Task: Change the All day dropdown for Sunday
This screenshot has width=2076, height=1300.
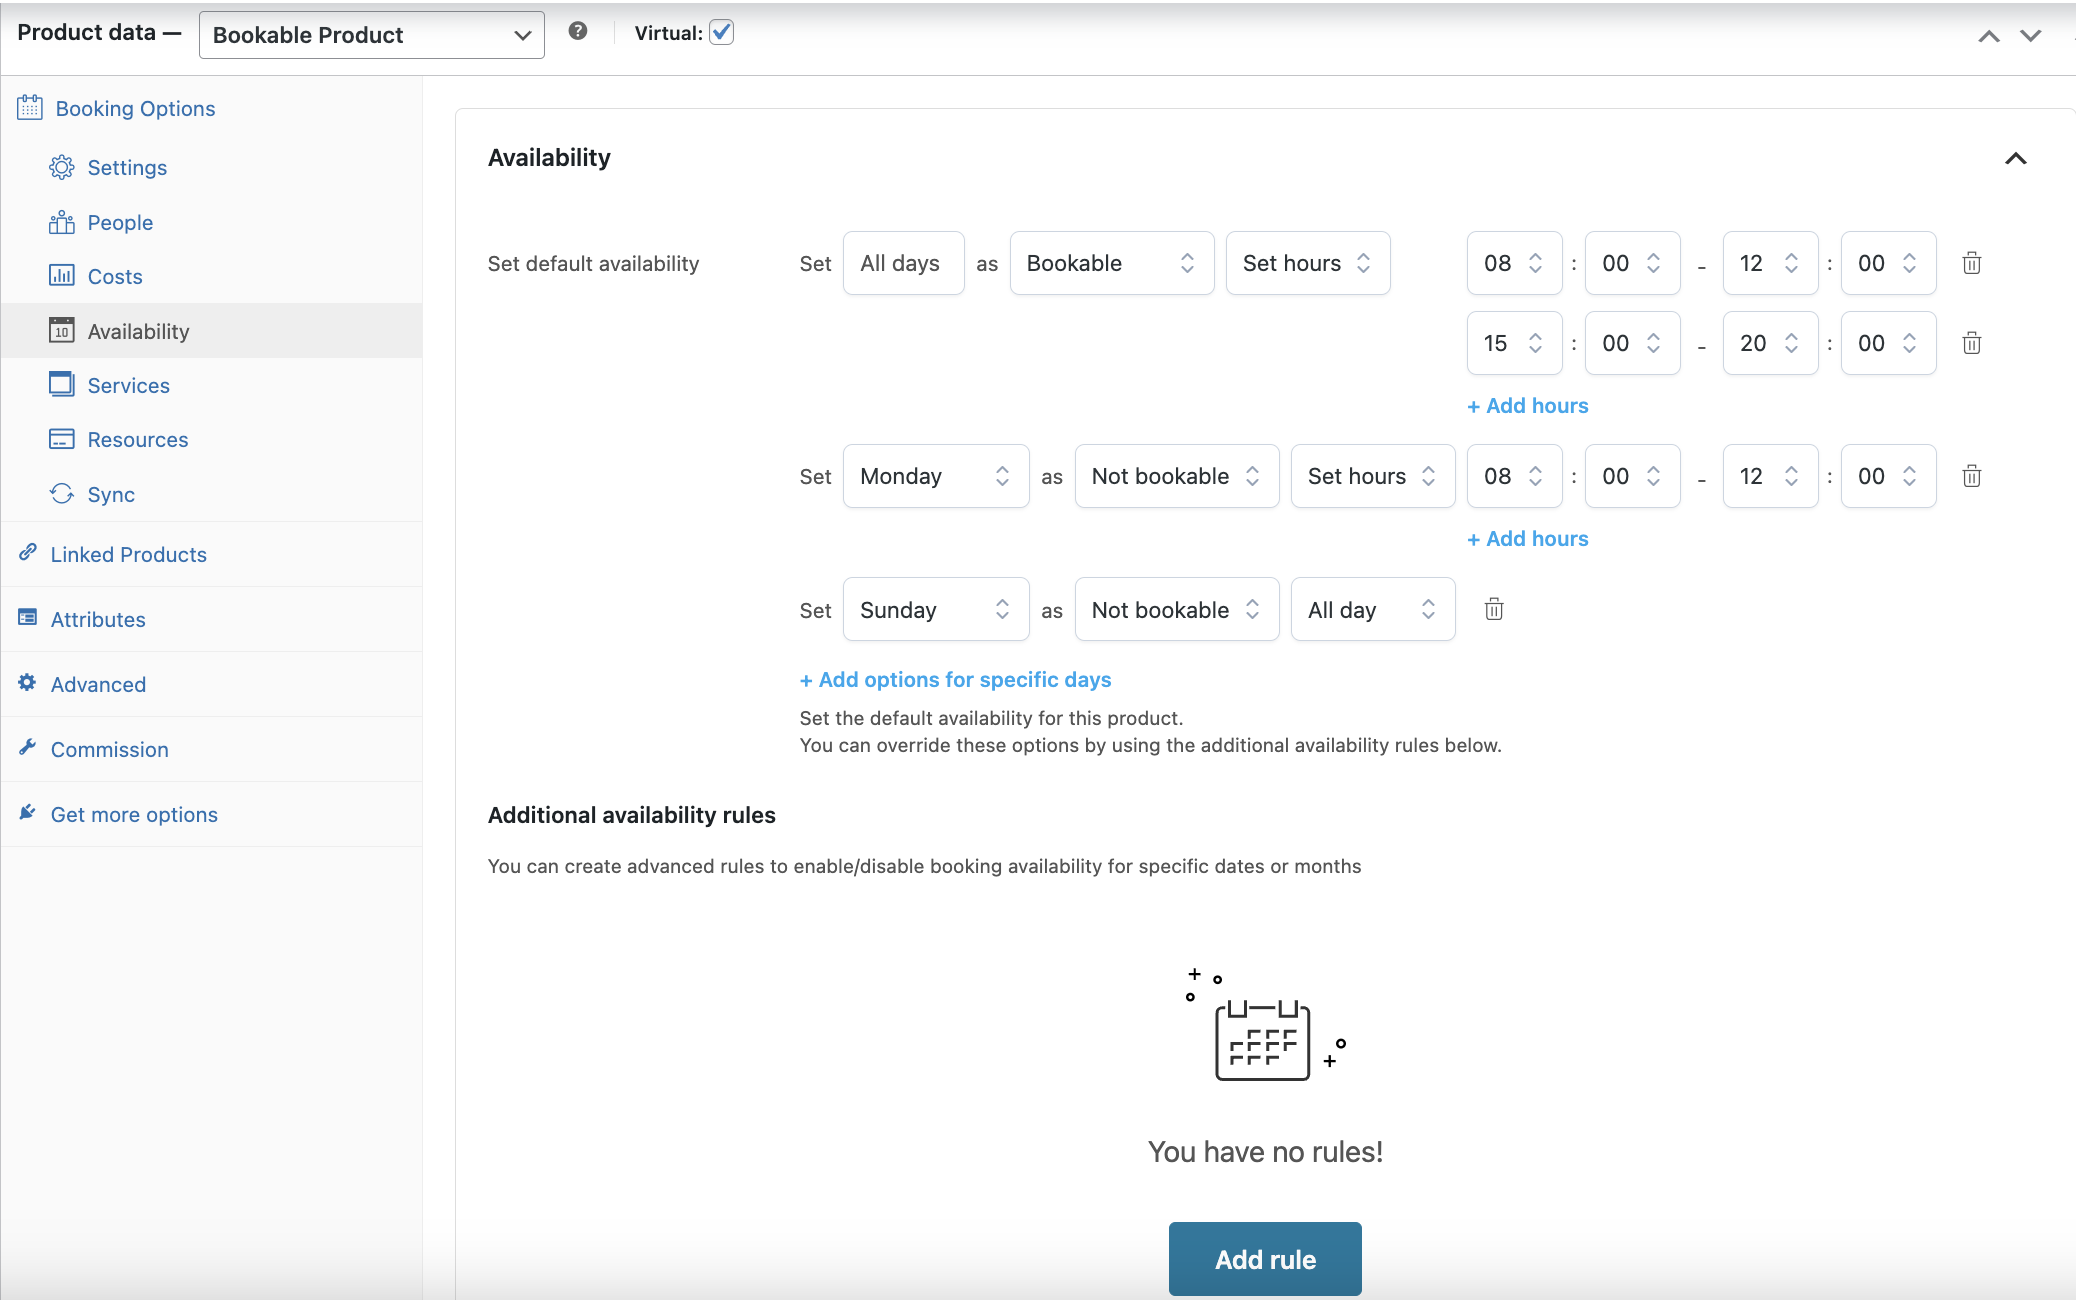Action: point(1372,609)
